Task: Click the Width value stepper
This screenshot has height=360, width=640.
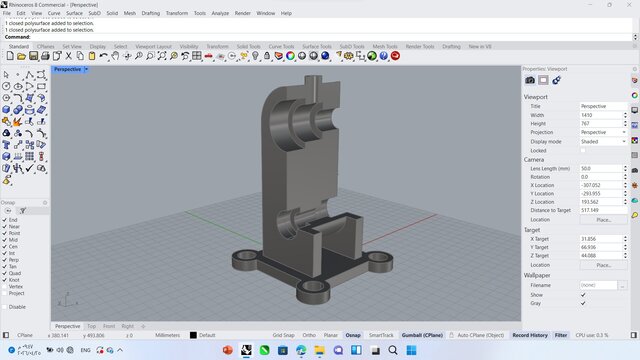Action: [x=625, y=115]
